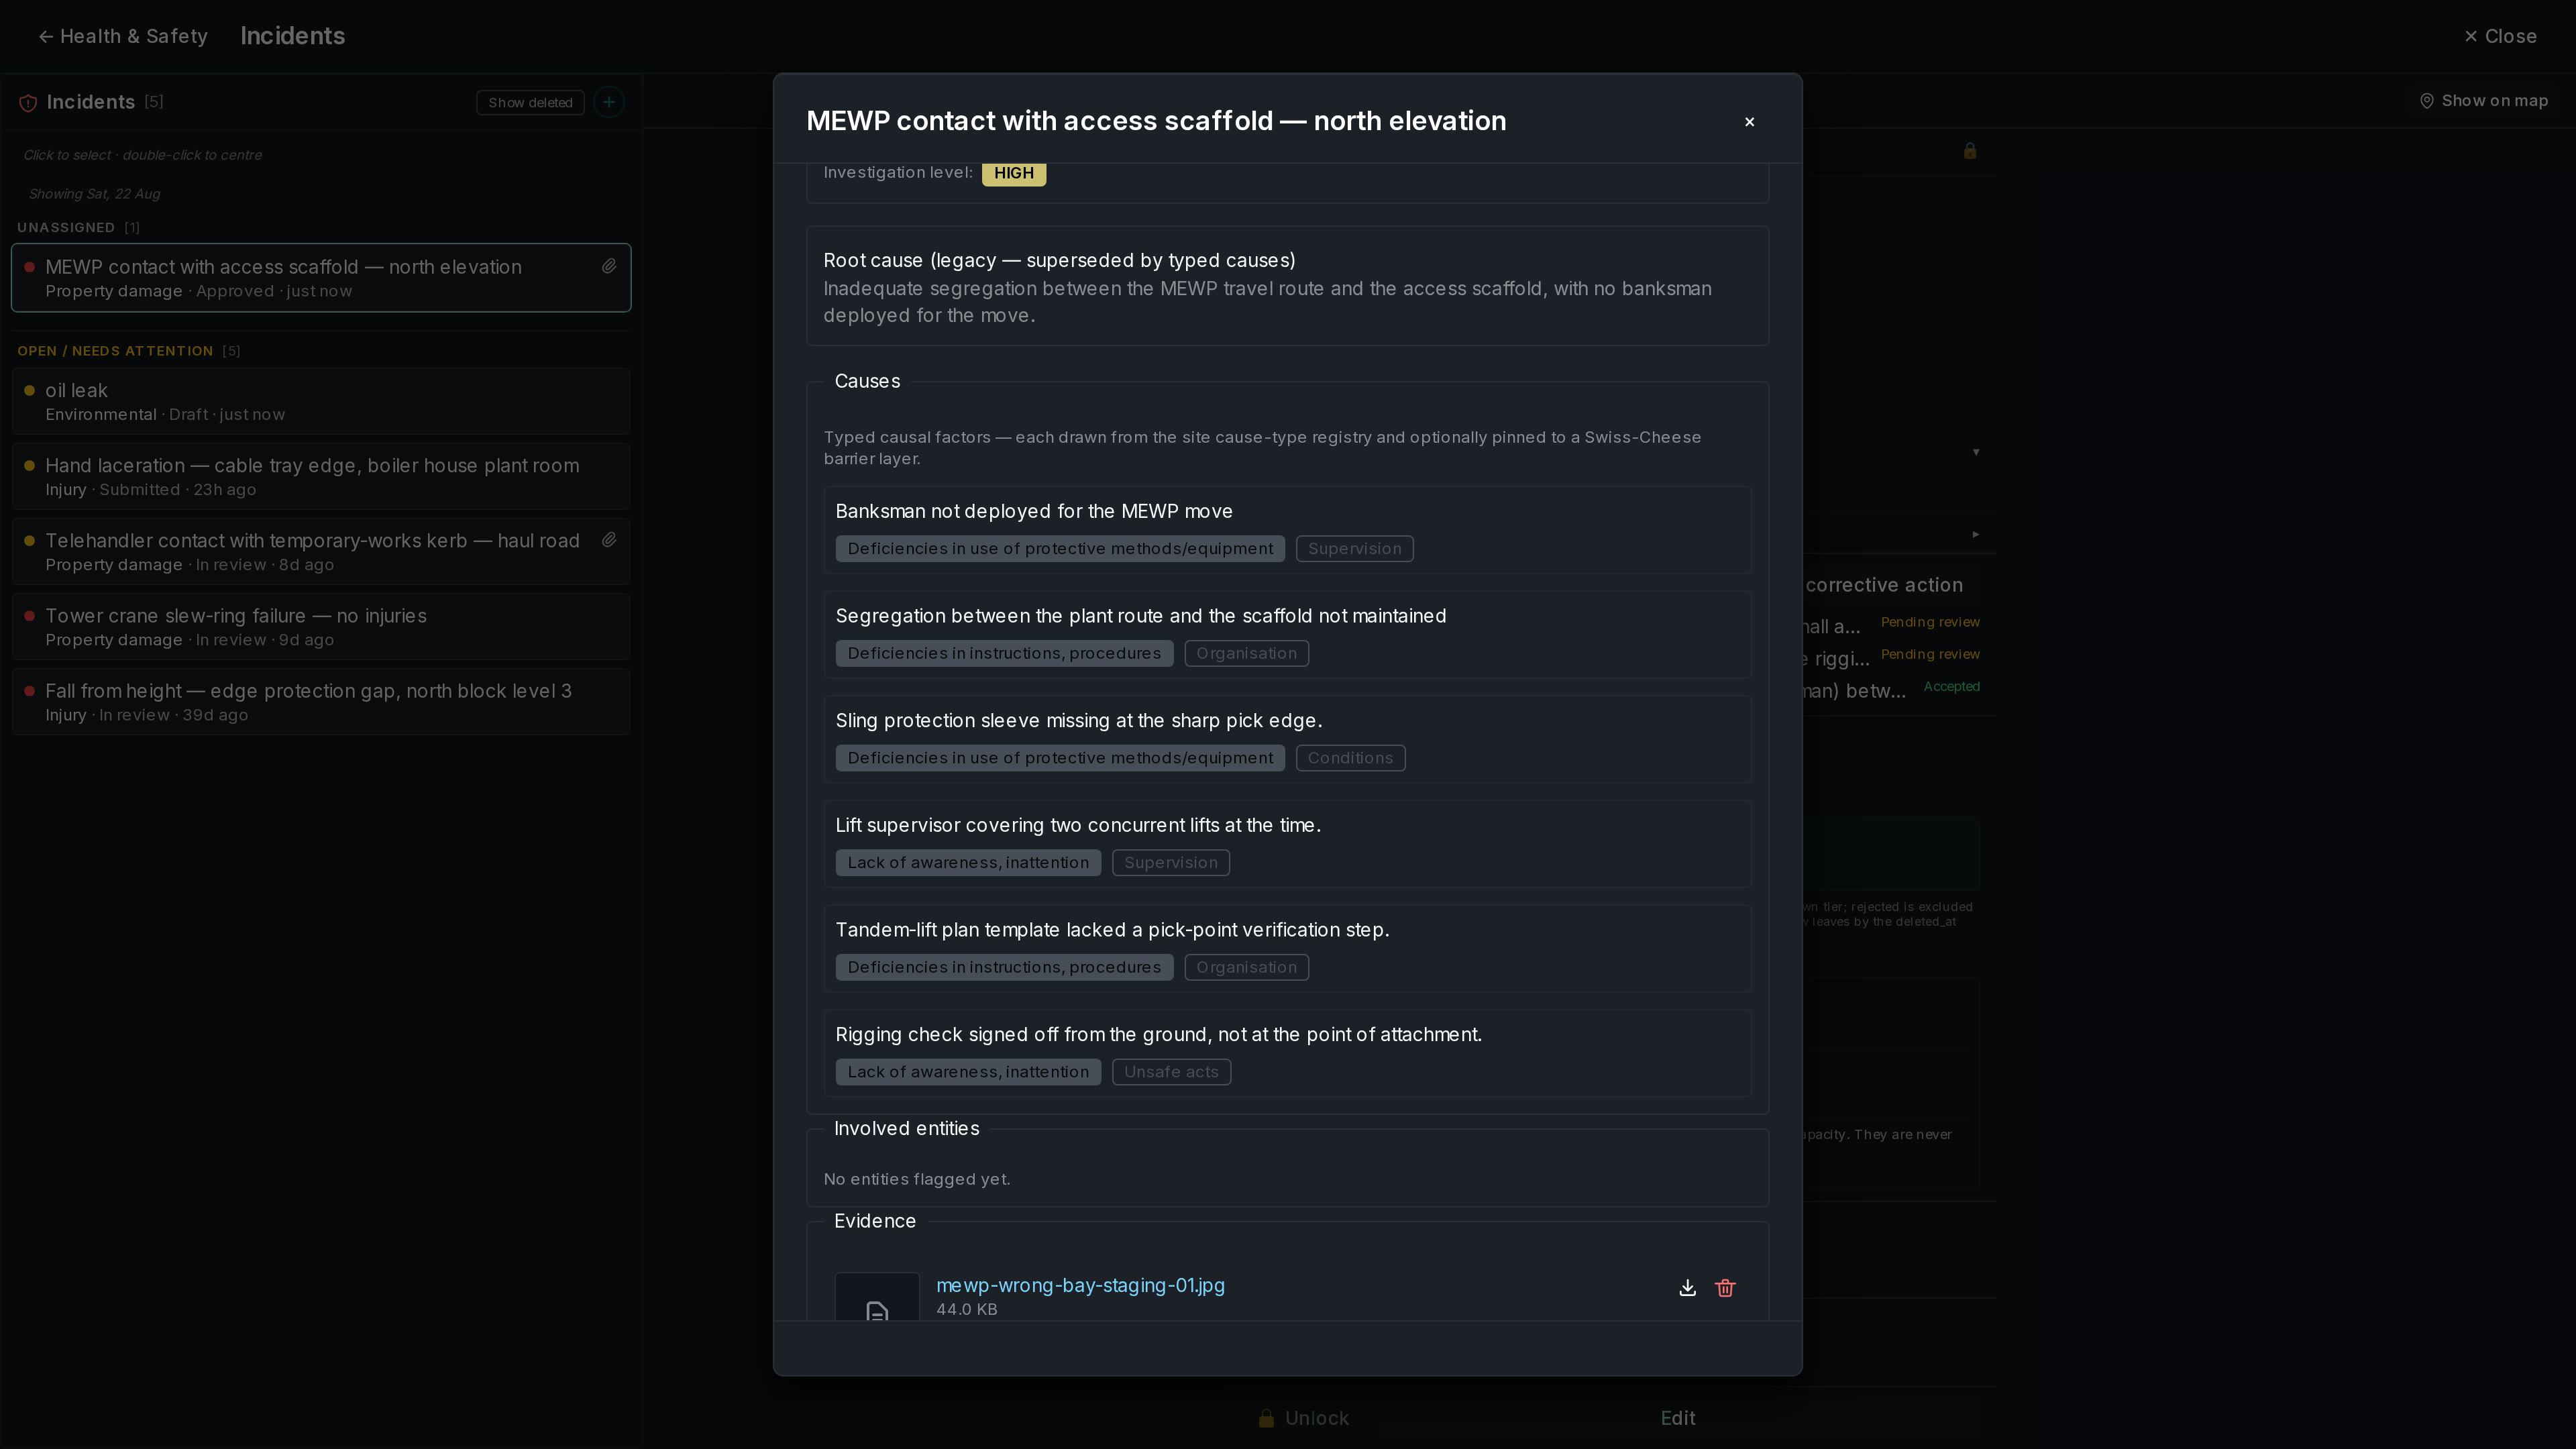Screen dimensions: 2576x1449
Task: Click the Root cause legacy heading
Action: (1059, 260)
